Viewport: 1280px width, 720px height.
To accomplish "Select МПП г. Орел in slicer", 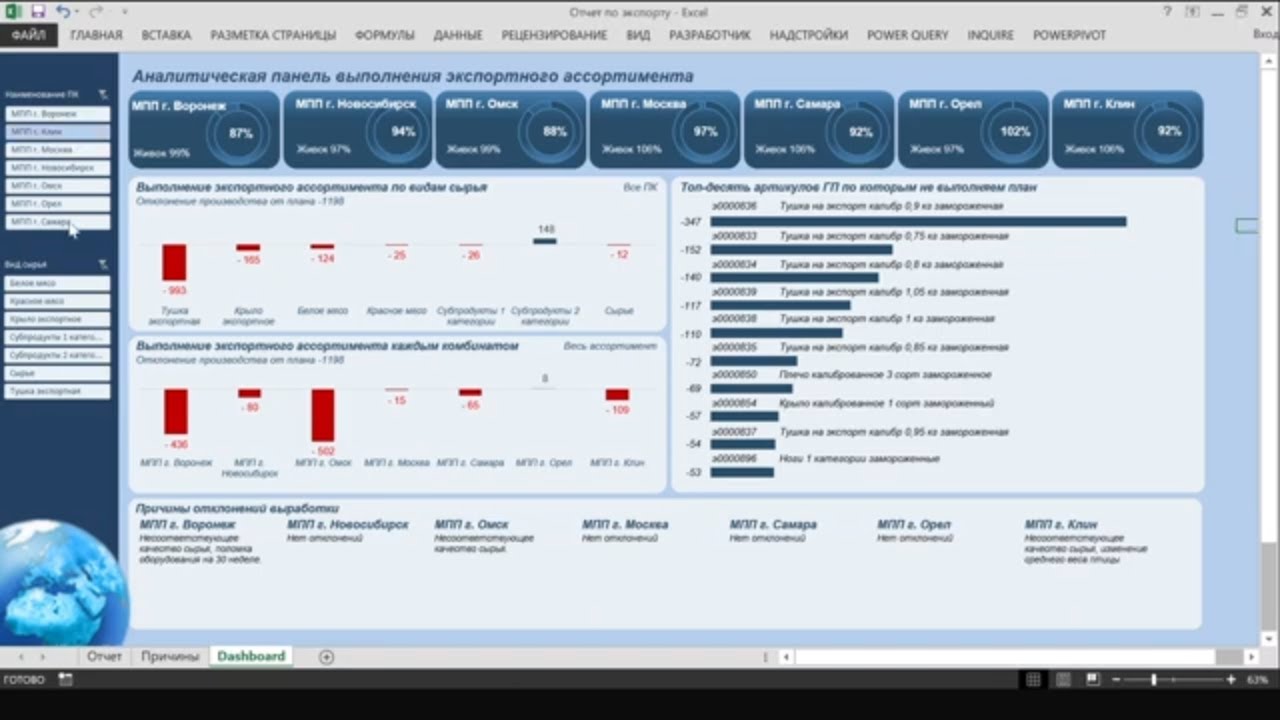I will tap(57, 204).
